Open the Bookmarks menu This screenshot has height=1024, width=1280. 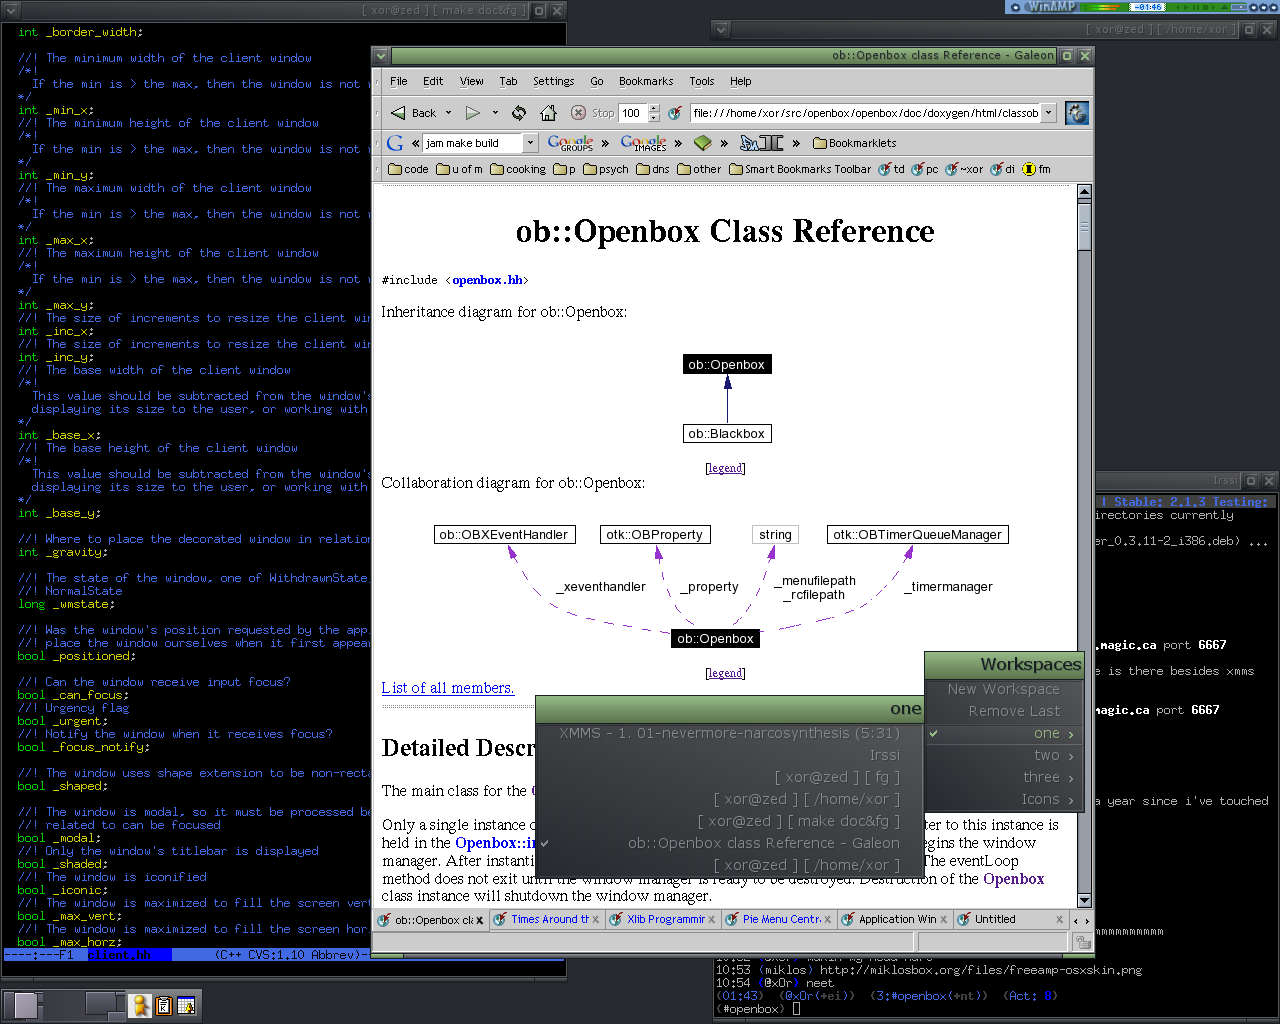coord(646,82)
